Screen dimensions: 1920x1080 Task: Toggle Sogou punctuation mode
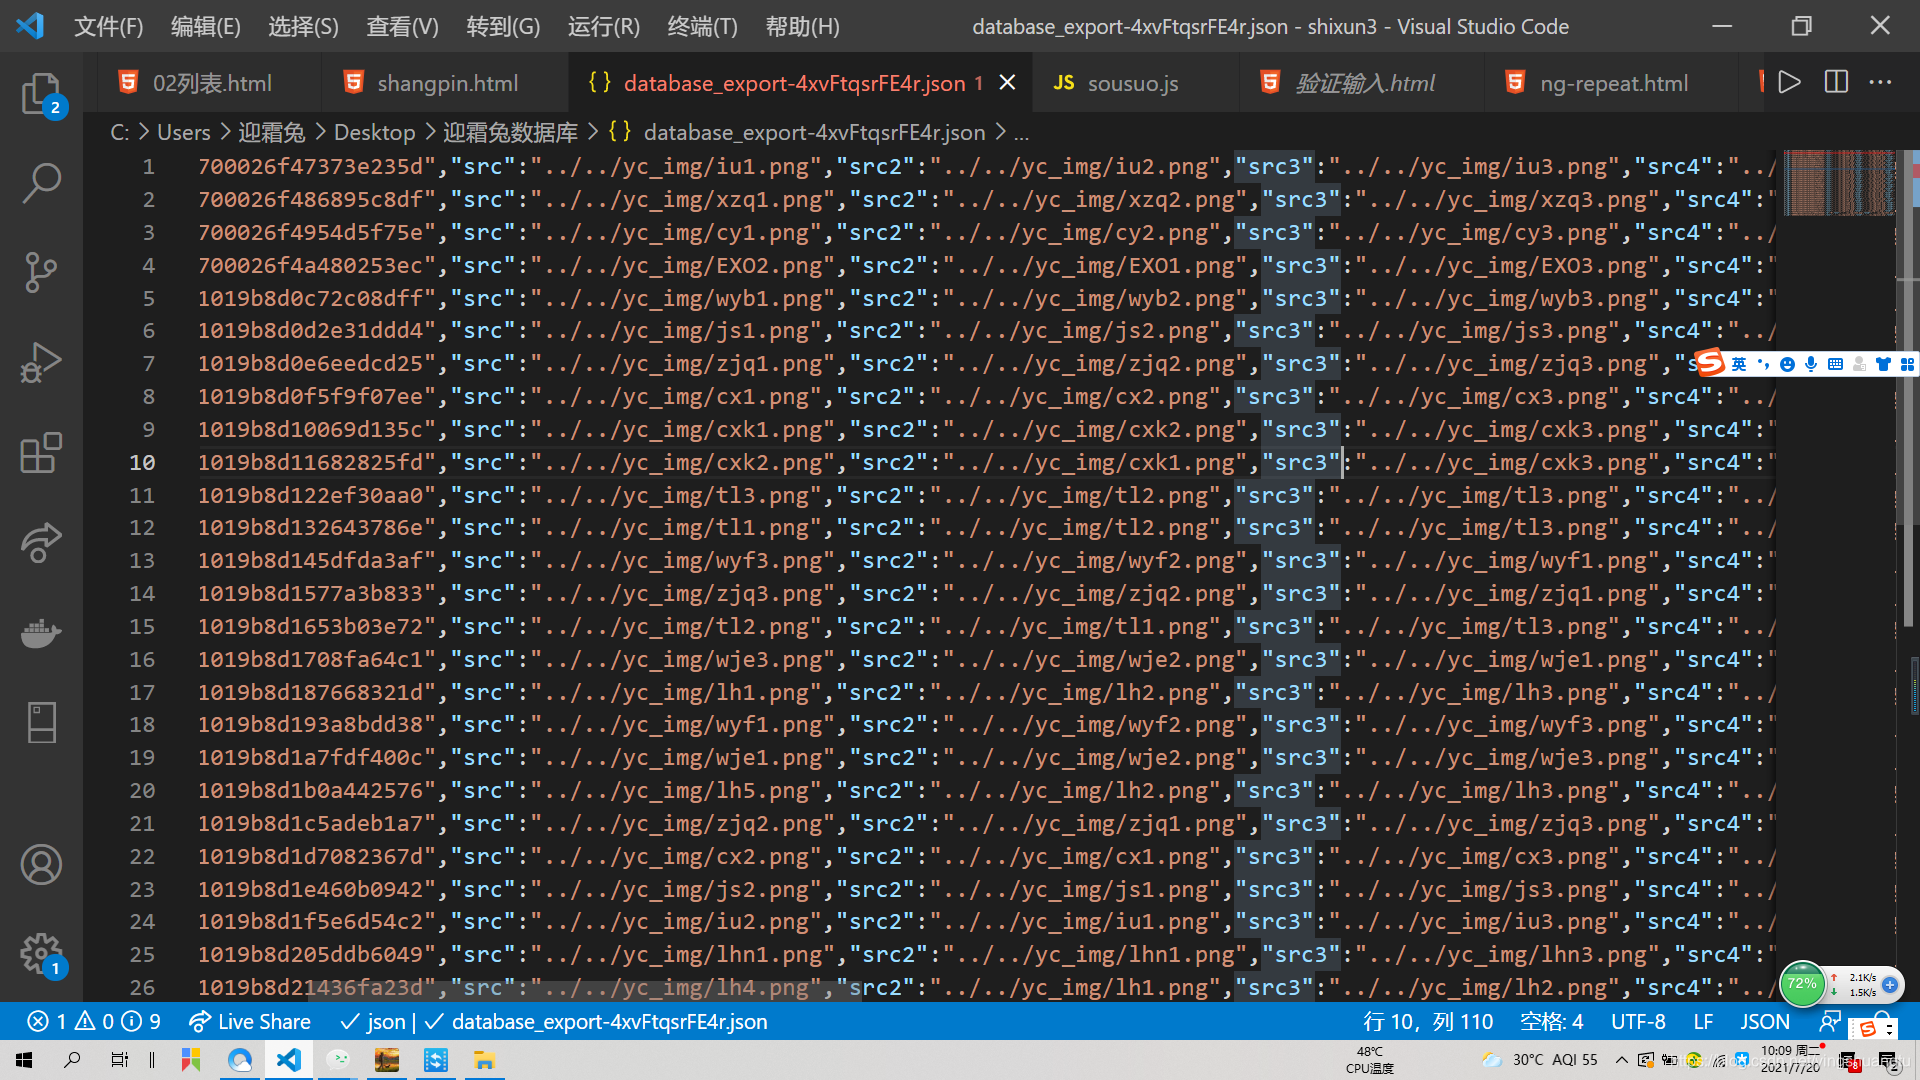coord(1763,364)
